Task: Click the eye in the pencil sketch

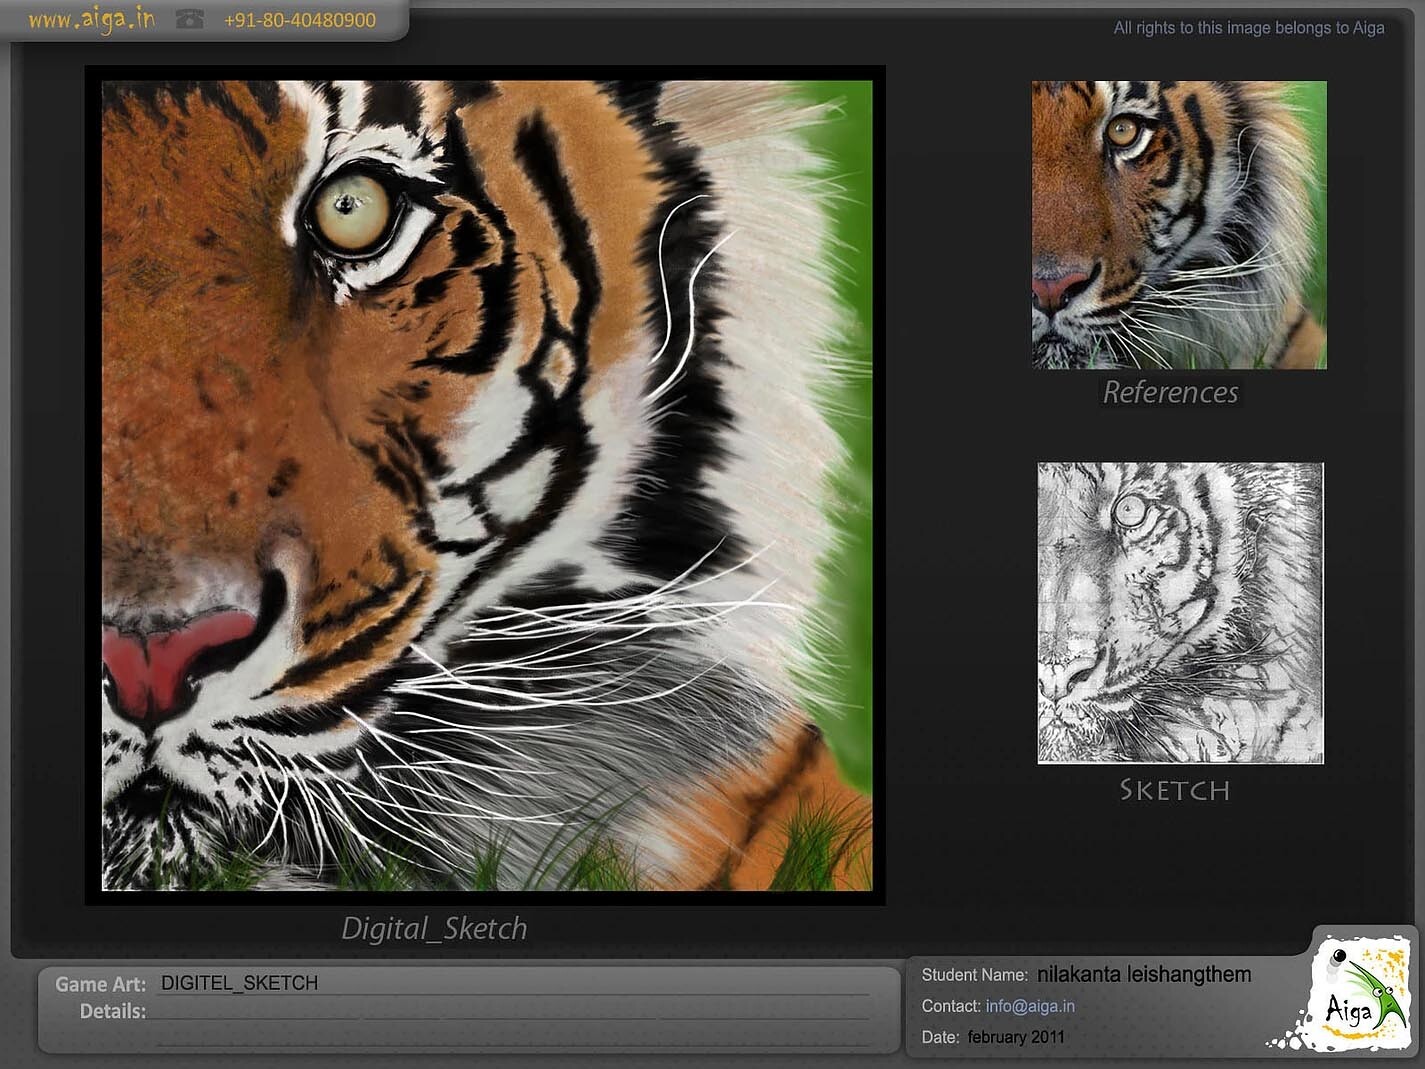Action: (1130, 511)
